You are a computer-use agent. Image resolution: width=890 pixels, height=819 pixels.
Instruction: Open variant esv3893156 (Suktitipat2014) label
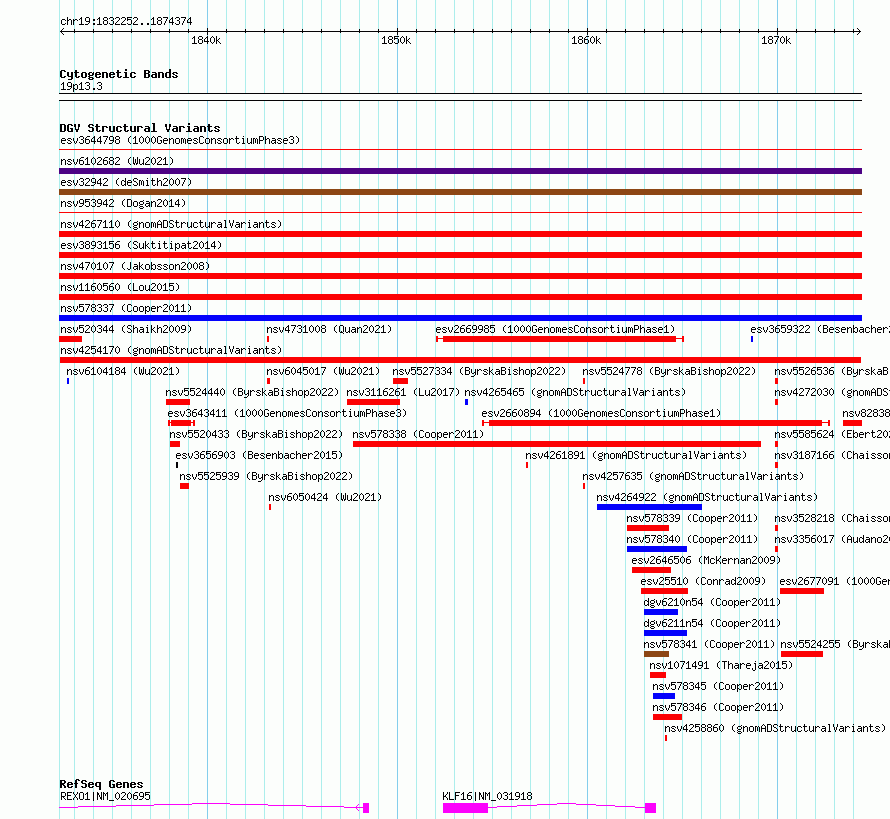pos(141,245)
